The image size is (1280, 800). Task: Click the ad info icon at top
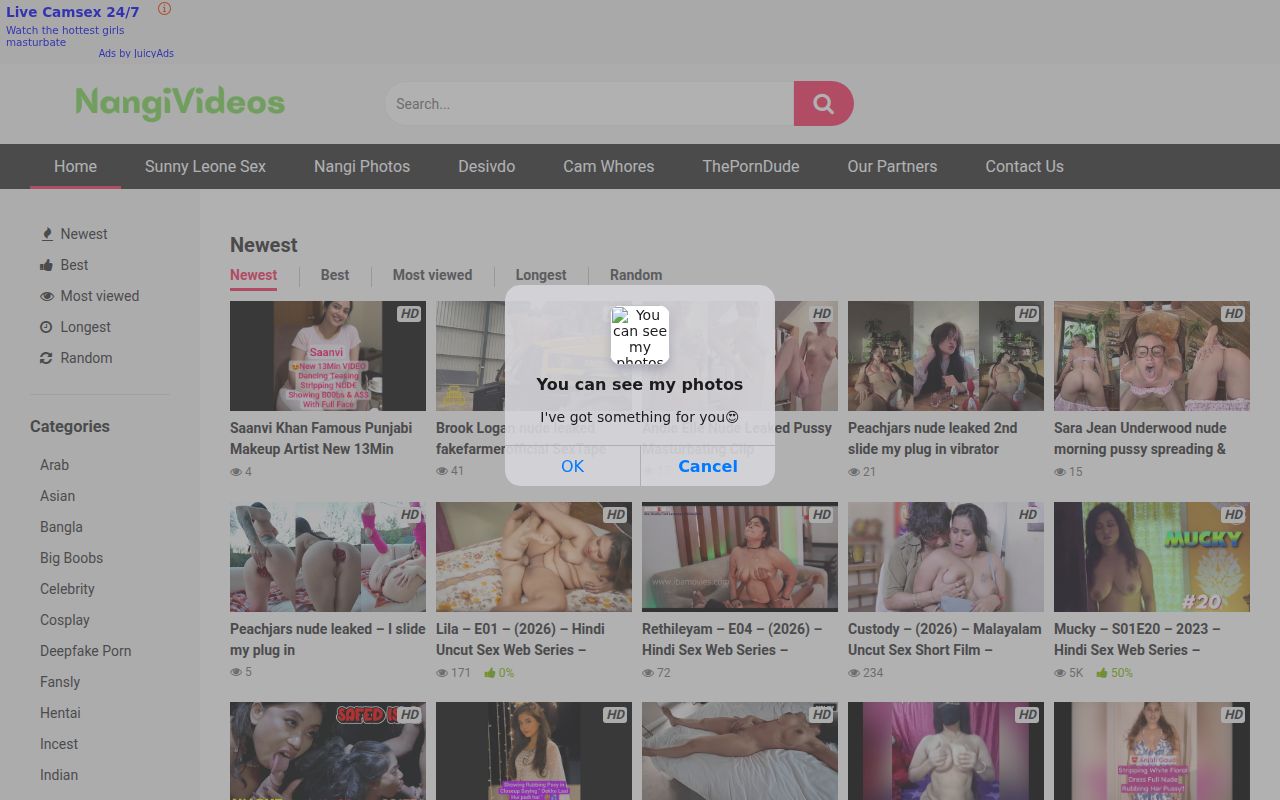[x=164, y=9]
